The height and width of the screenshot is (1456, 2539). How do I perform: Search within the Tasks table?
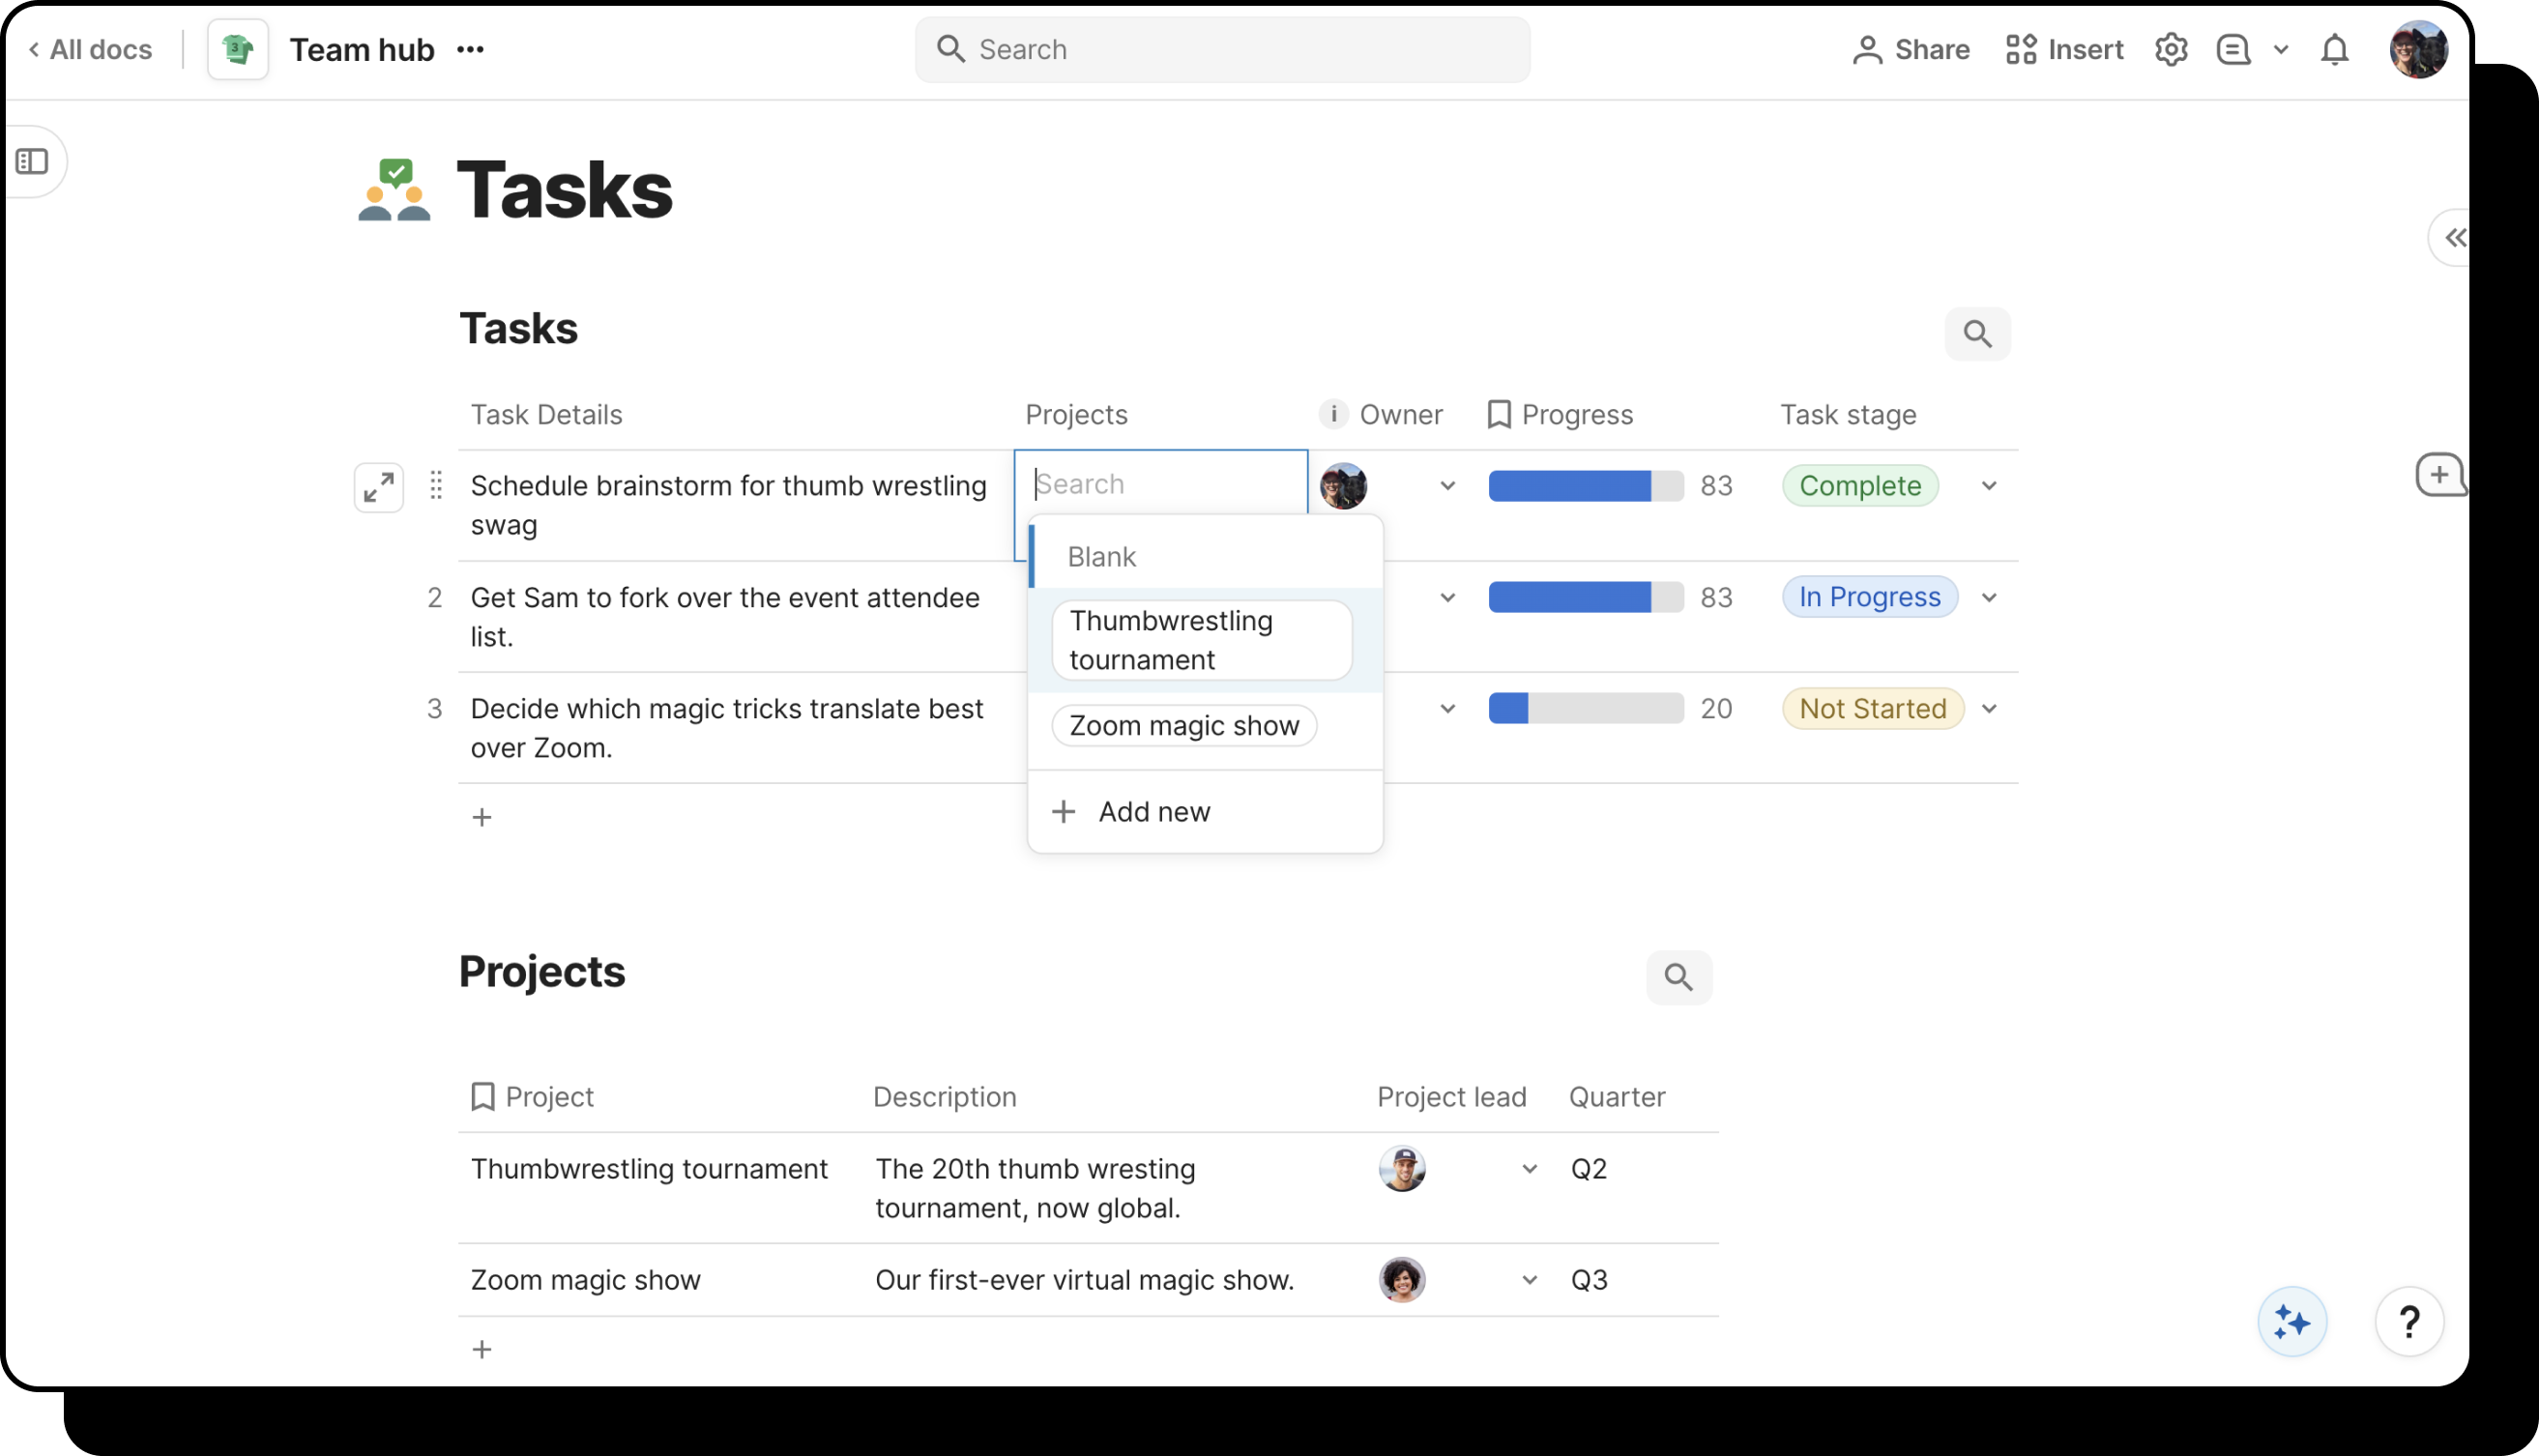point(1976,334)
